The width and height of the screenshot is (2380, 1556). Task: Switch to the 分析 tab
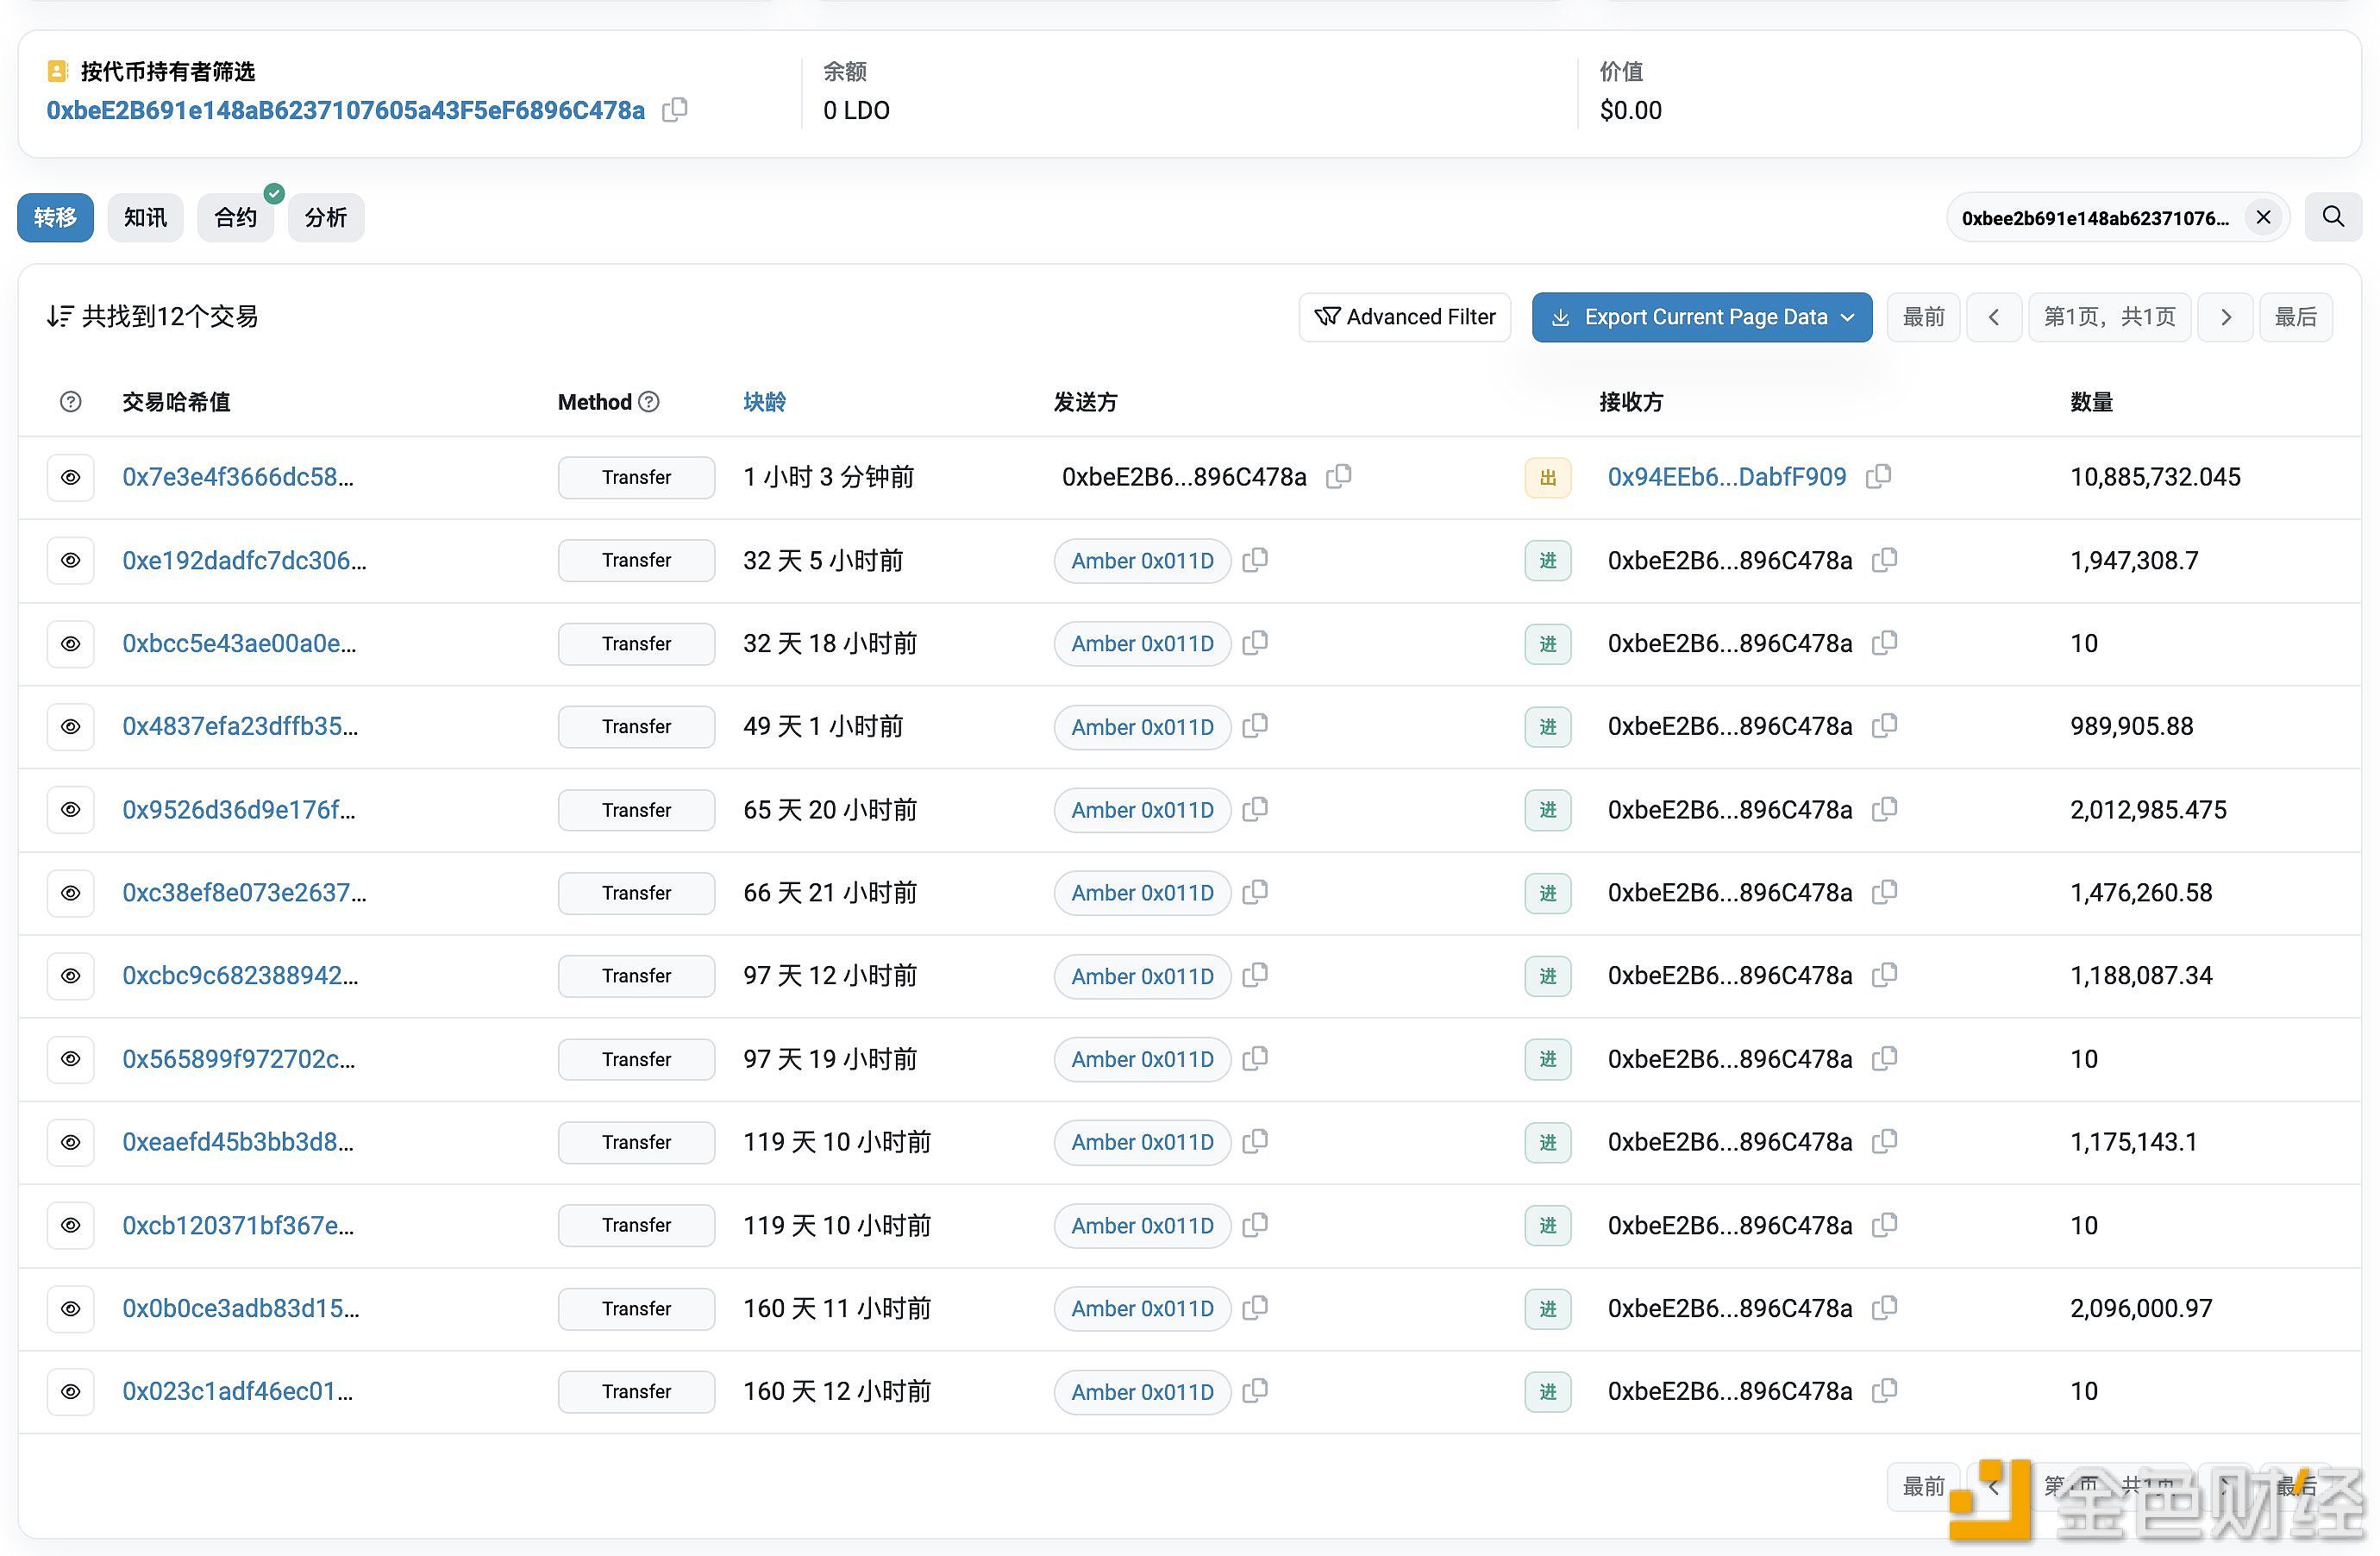[326, 217]
